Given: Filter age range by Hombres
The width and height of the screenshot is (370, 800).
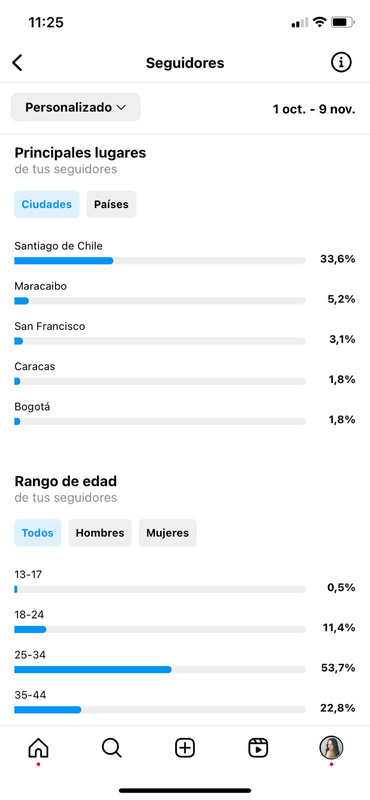Looking at the screenshot, I should [x=100, y=533].
